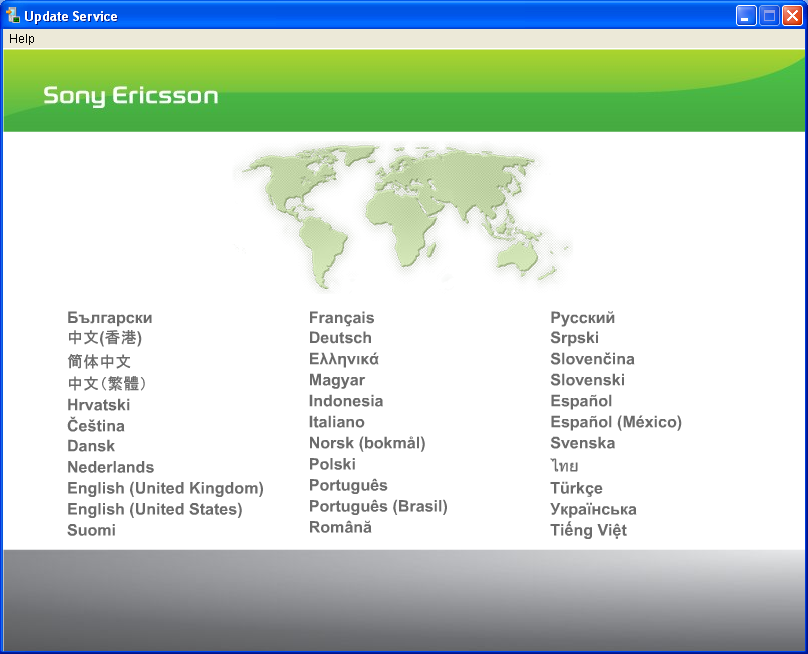The image size is (808, 654).
Task: Choose Deutsch as the language
Action: [340, 338]
